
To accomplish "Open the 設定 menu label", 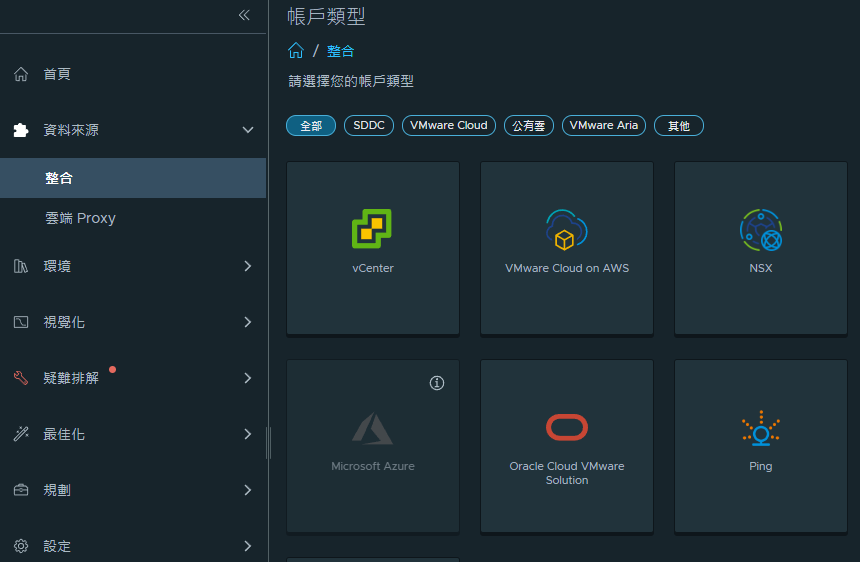I will (57, 546).
